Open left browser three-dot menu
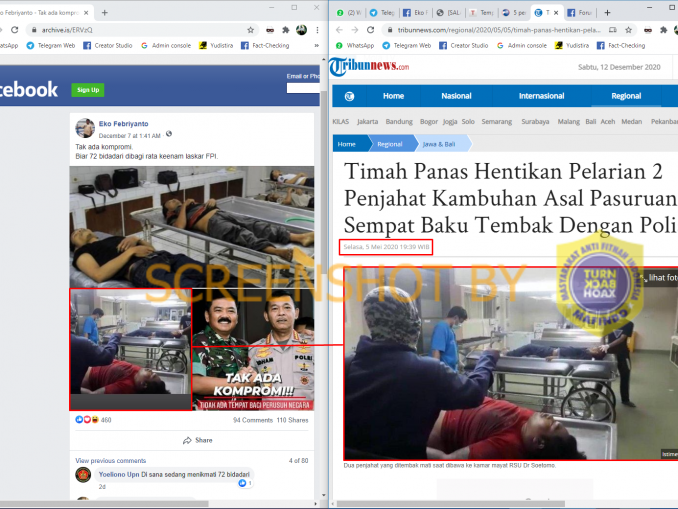The image size is (678, 509). [317, 30]
